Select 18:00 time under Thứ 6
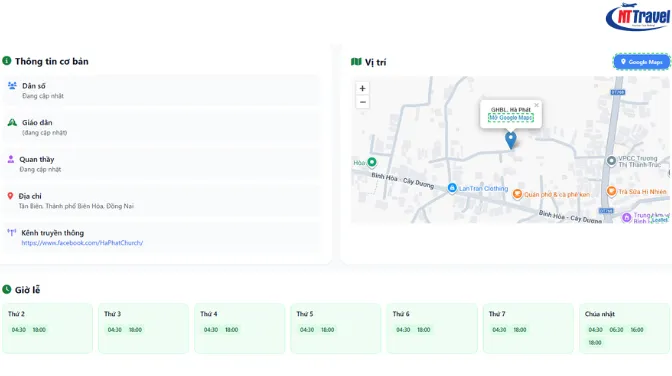The width and height of the screenshot is (672, 376). 424,330
